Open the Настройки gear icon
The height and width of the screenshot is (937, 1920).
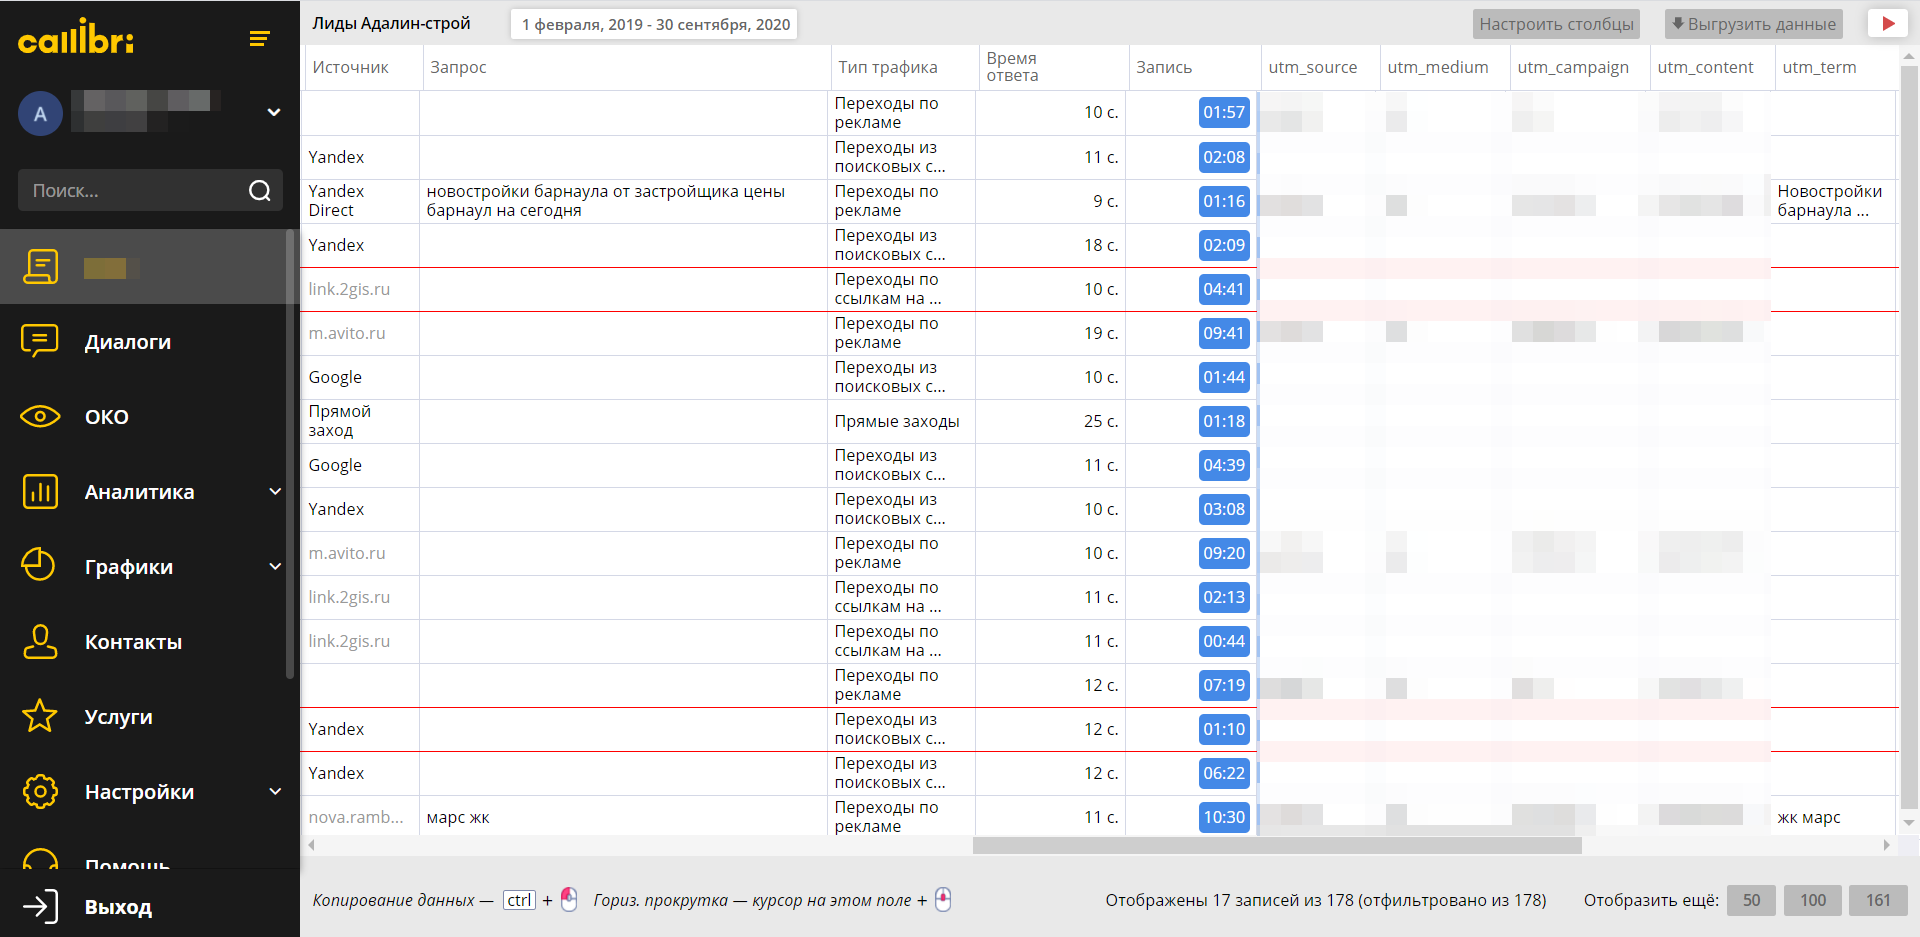[x=40, y=791]
